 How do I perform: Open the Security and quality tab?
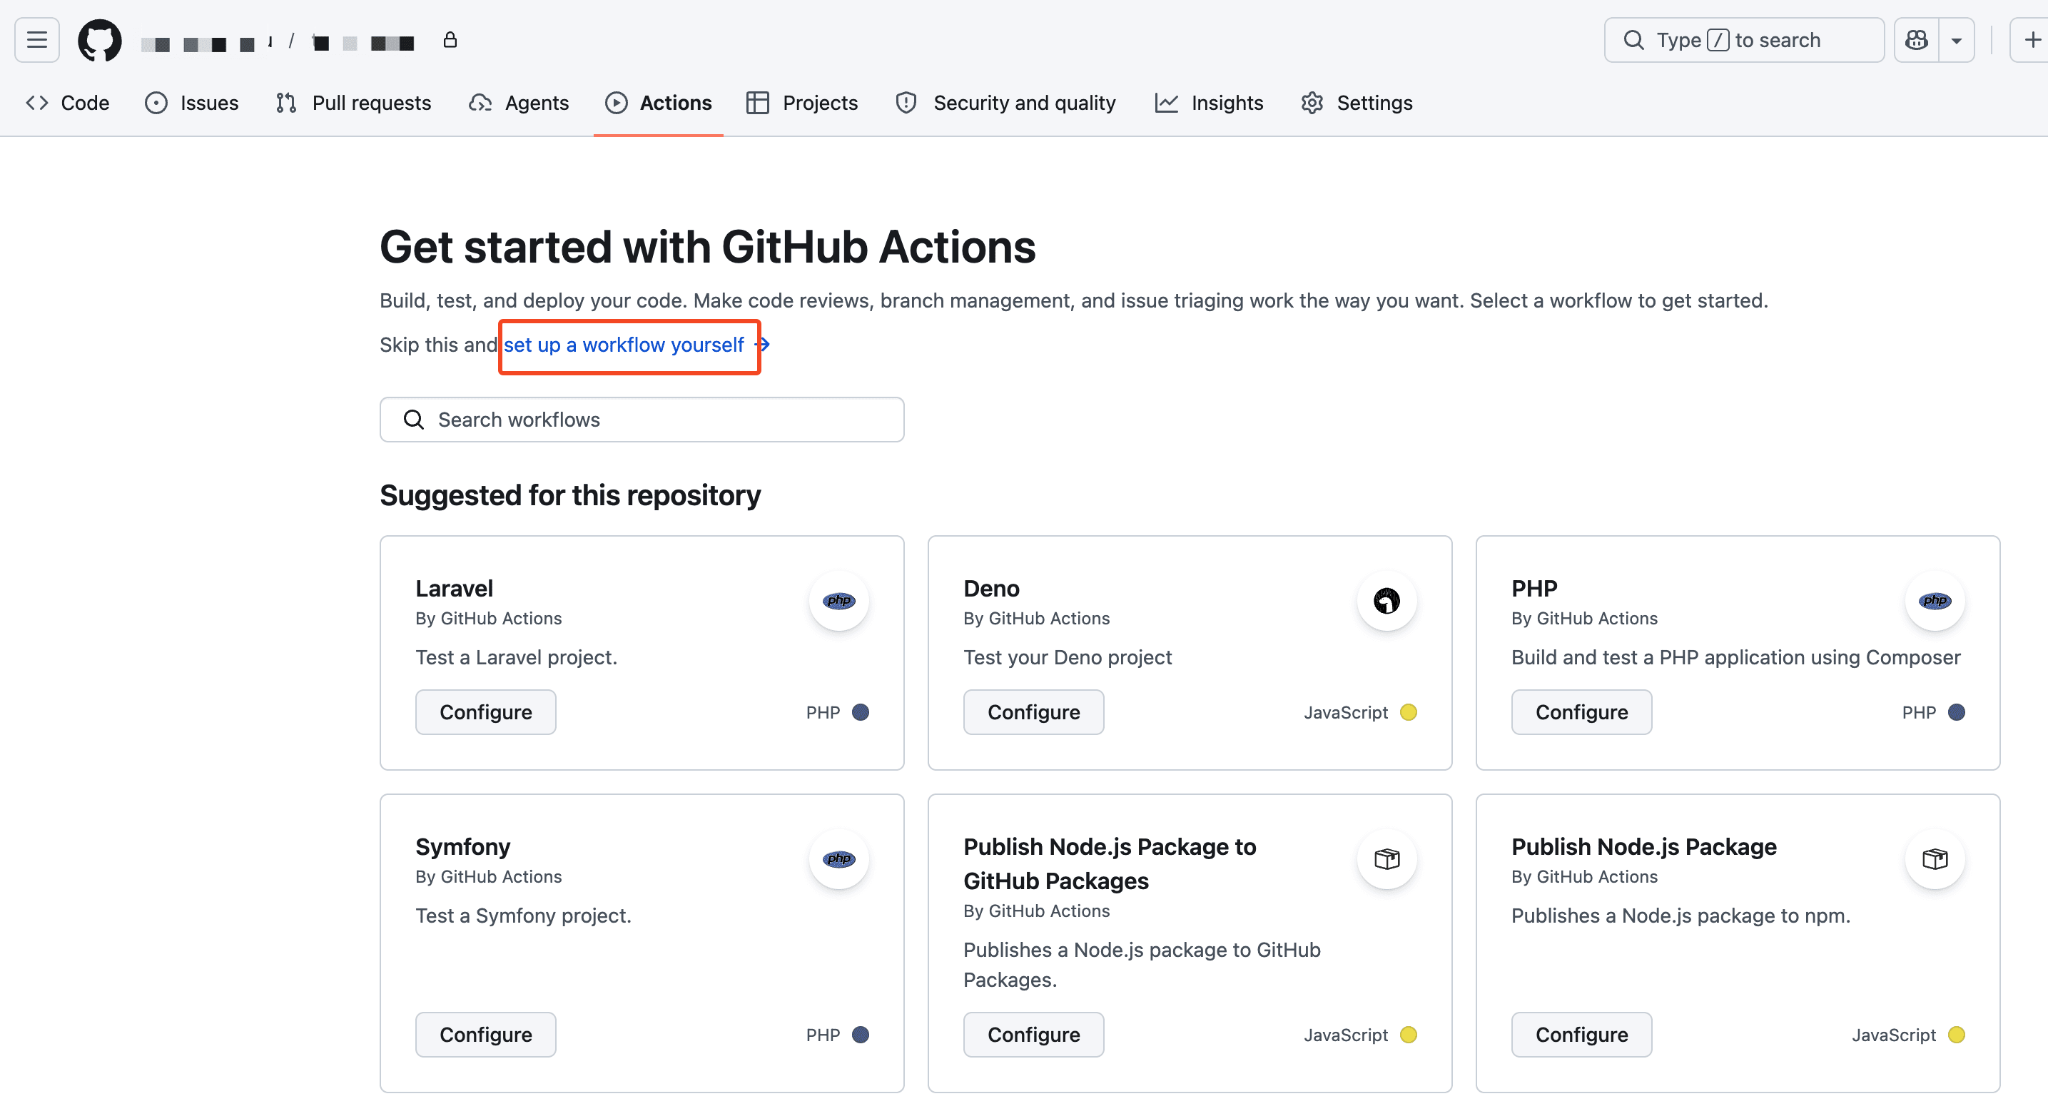pyautogui.click(x=1005, y=102)
